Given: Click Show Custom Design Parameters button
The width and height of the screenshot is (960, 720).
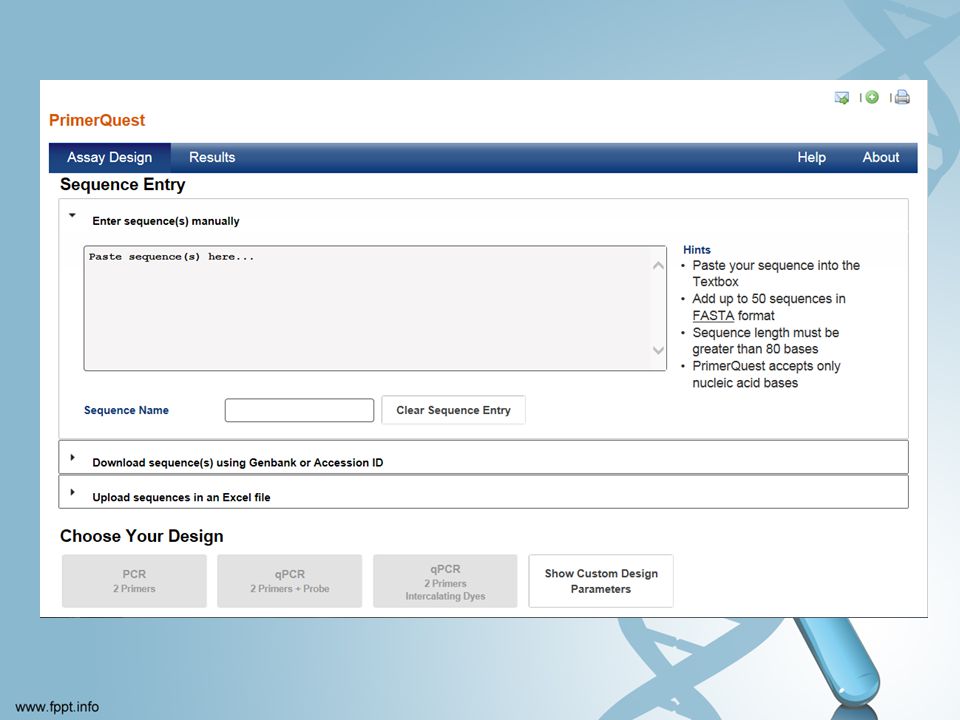Looking at the screenshot, I should [x=601, y=581].
